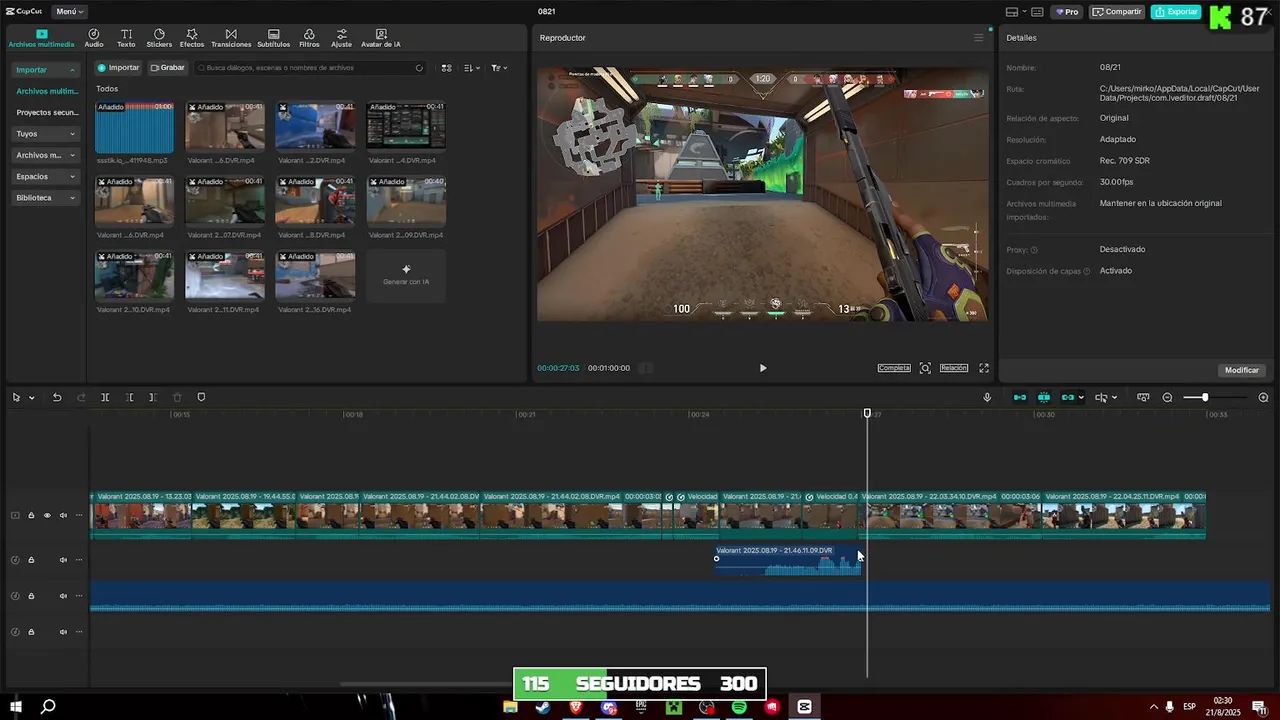Open the Audio tab

click(94, 38)
